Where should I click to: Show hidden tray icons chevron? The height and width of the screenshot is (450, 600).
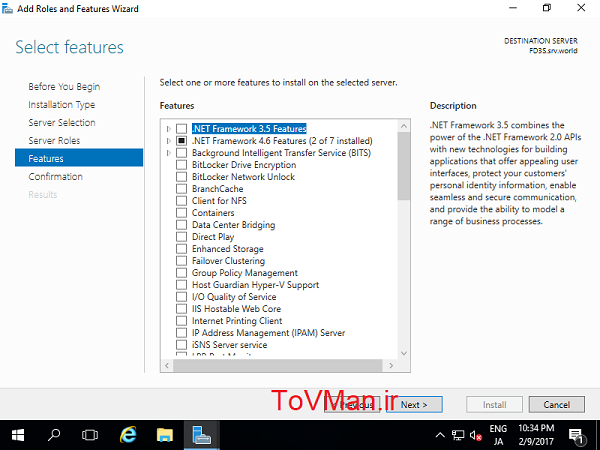click(440, 435)
